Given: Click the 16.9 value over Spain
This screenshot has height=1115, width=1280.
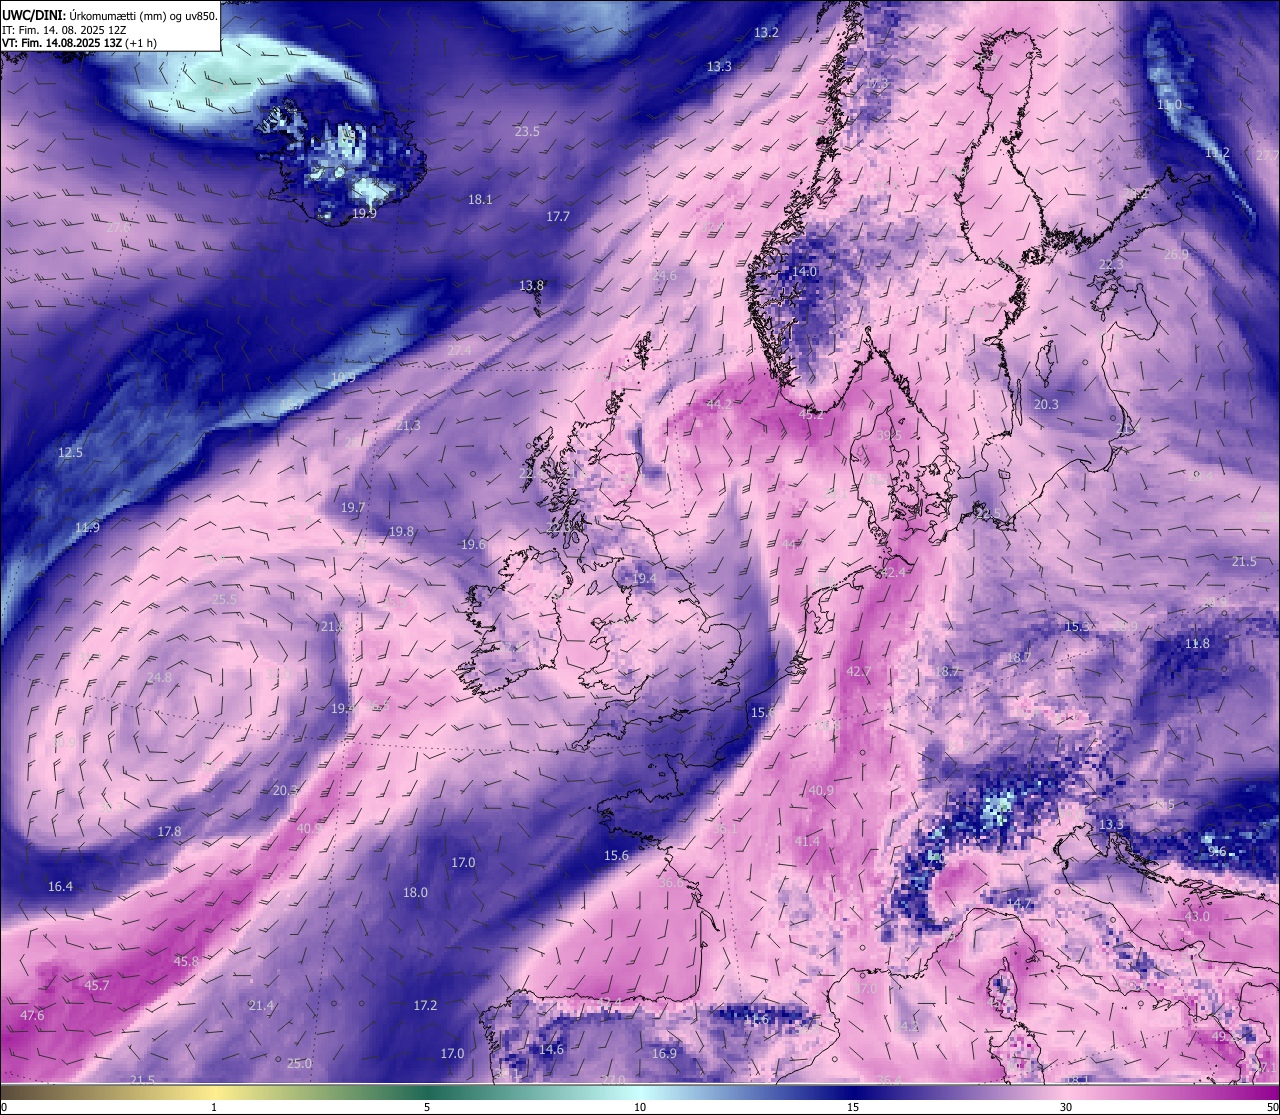Looking at the screenshot, I should (x=664, y=1054).
